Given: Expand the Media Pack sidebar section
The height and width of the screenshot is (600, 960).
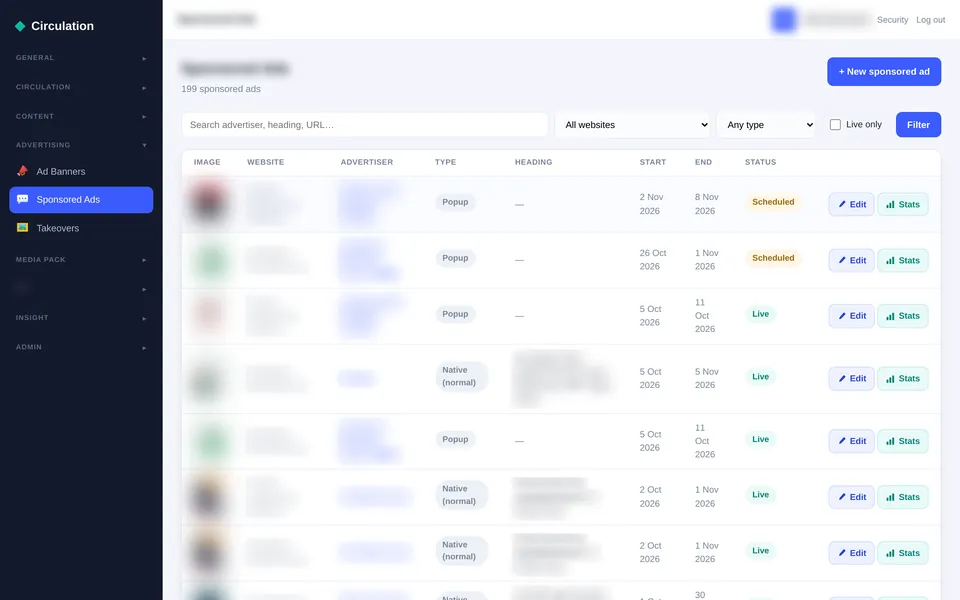Looking at the screenshot, I should coord(81,260).
